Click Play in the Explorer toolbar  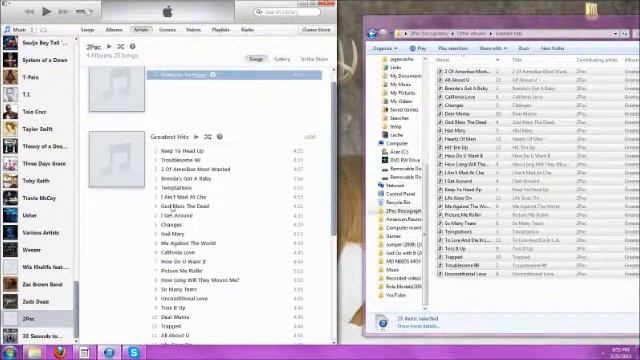point(418,48)
